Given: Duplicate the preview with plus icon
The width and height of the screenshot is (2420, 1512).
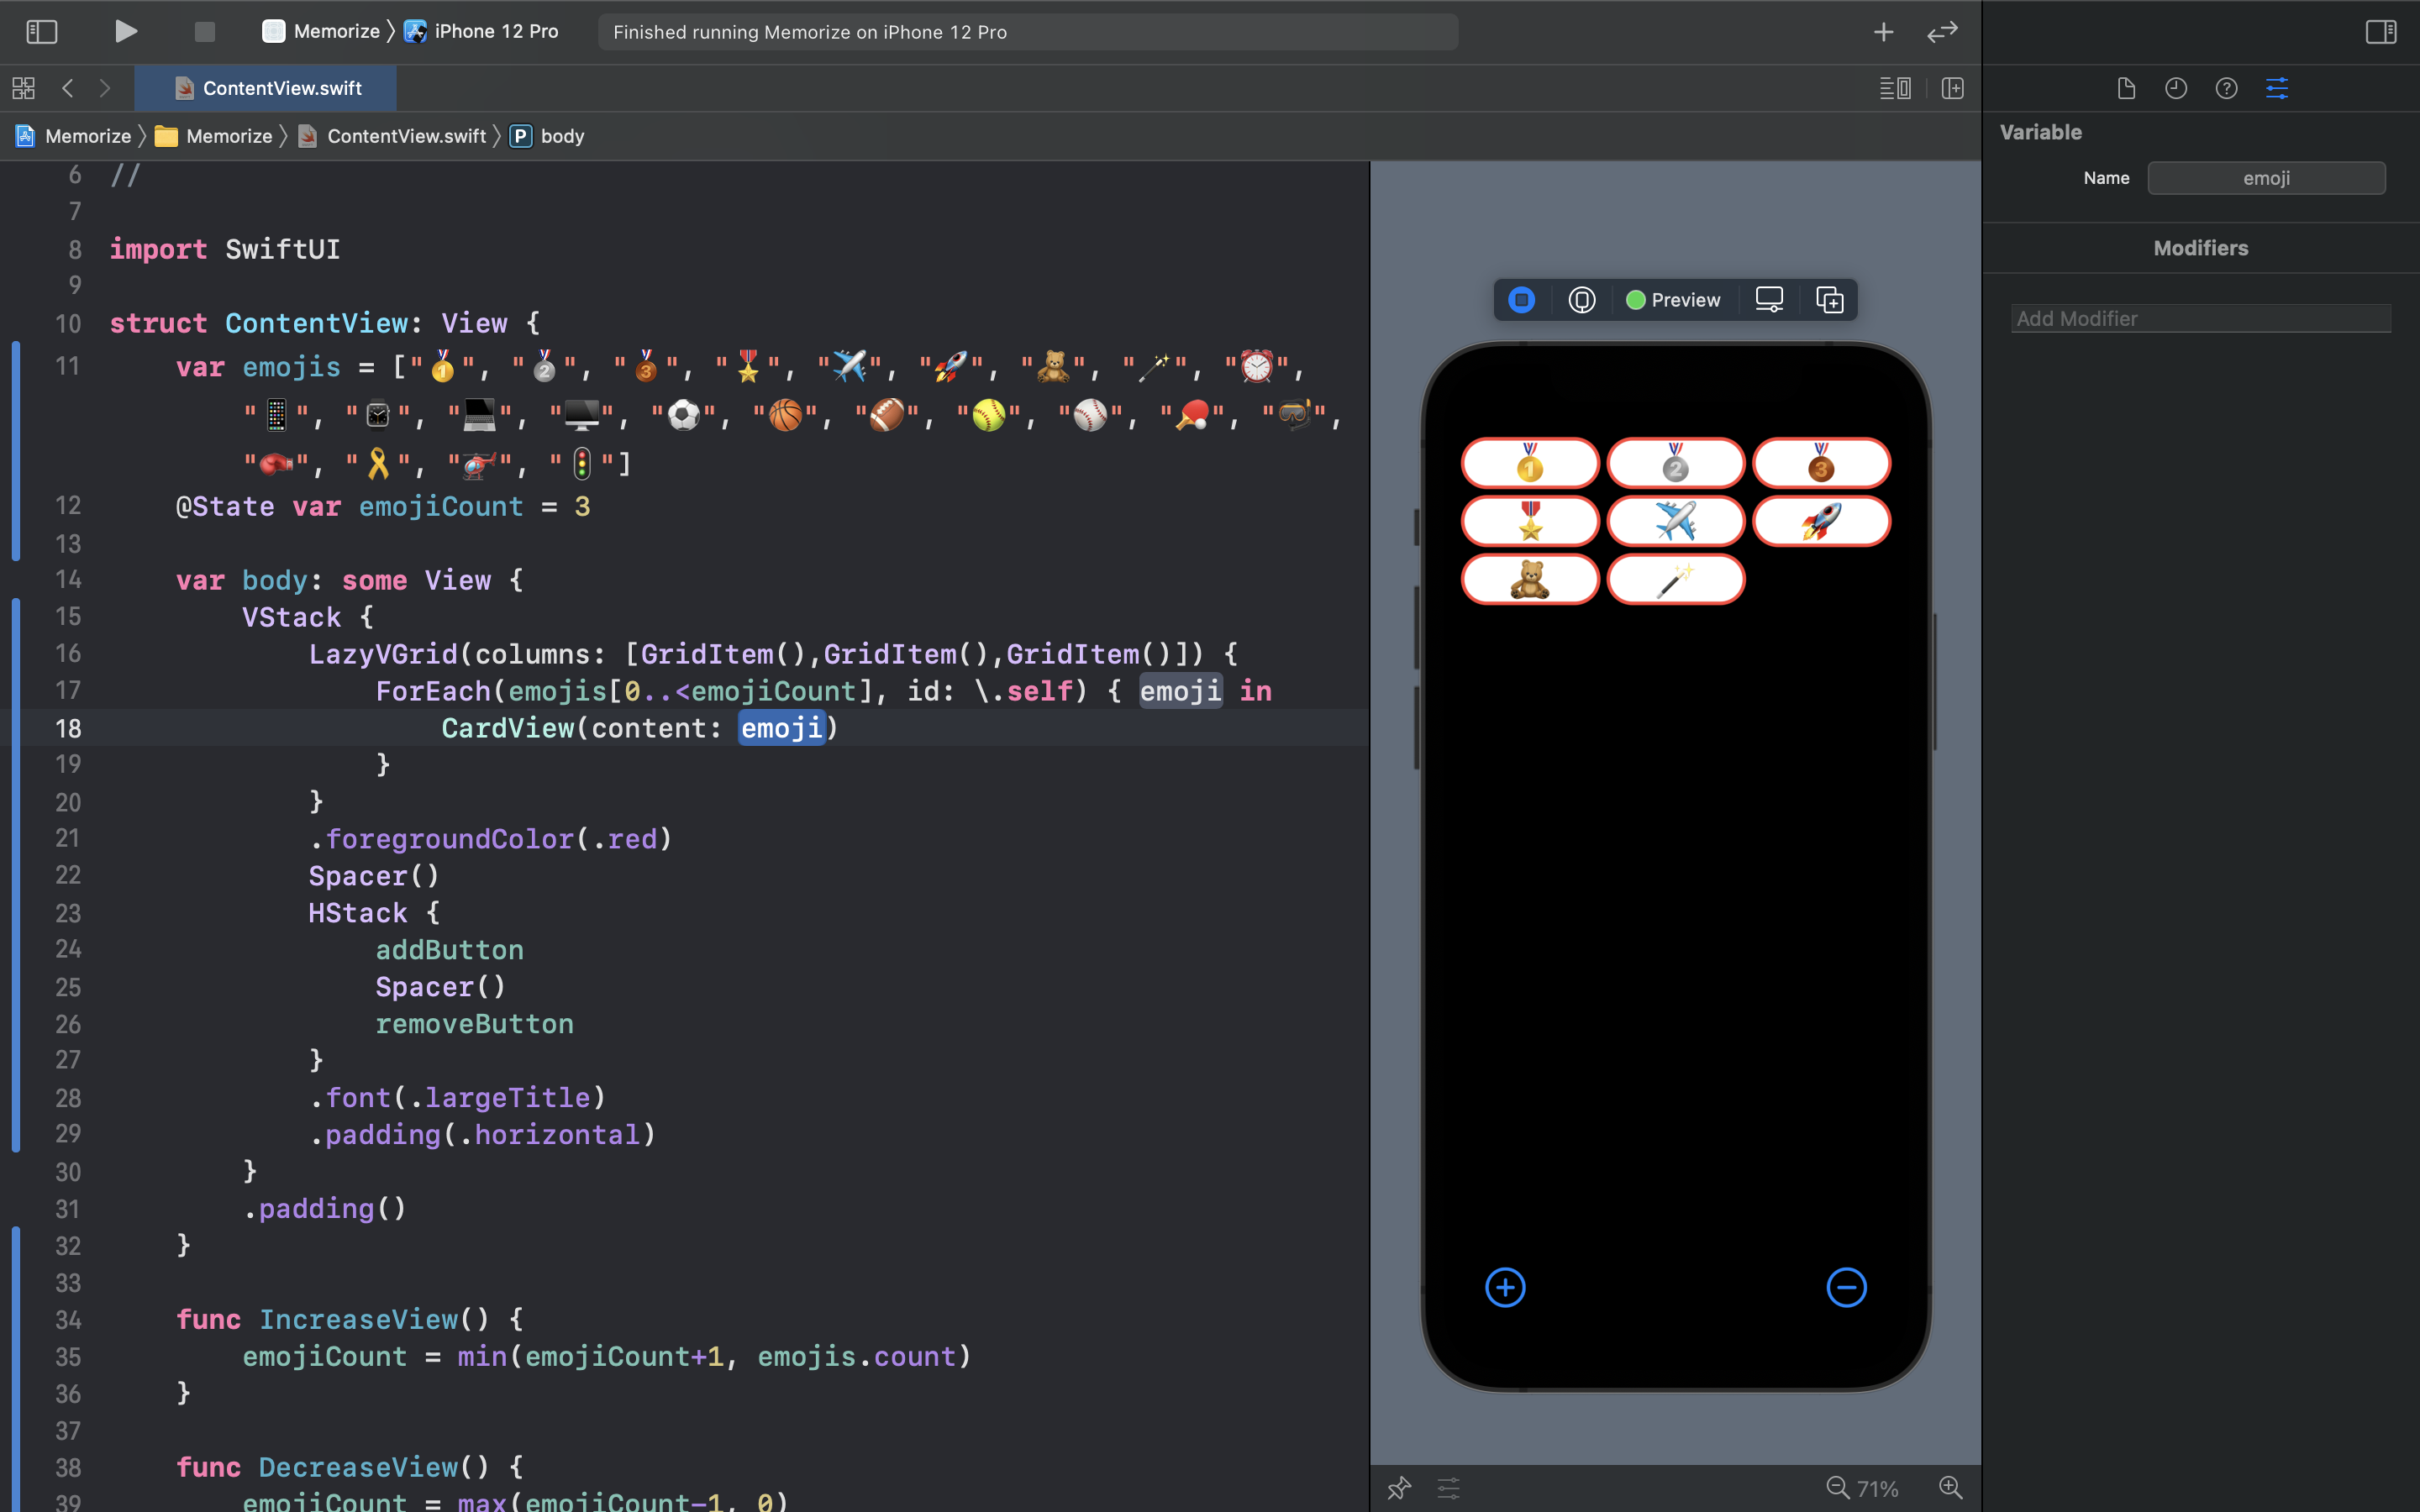Looking at the screenshot, I should [1829, 299].
